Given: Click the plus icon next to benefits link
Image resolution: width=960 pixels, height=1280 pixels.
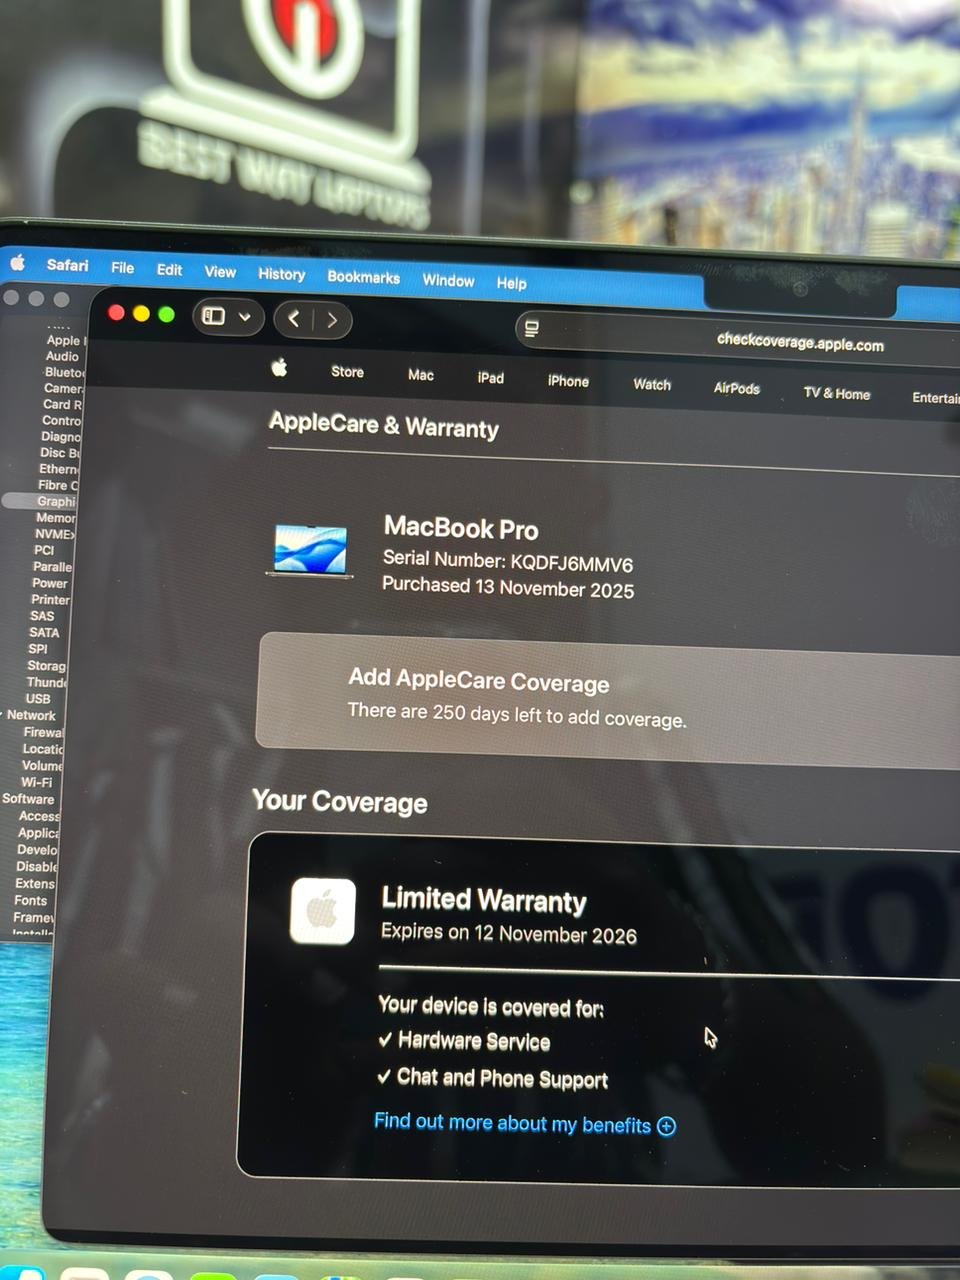Looking at the screenshot, I should coord(666,1127).
